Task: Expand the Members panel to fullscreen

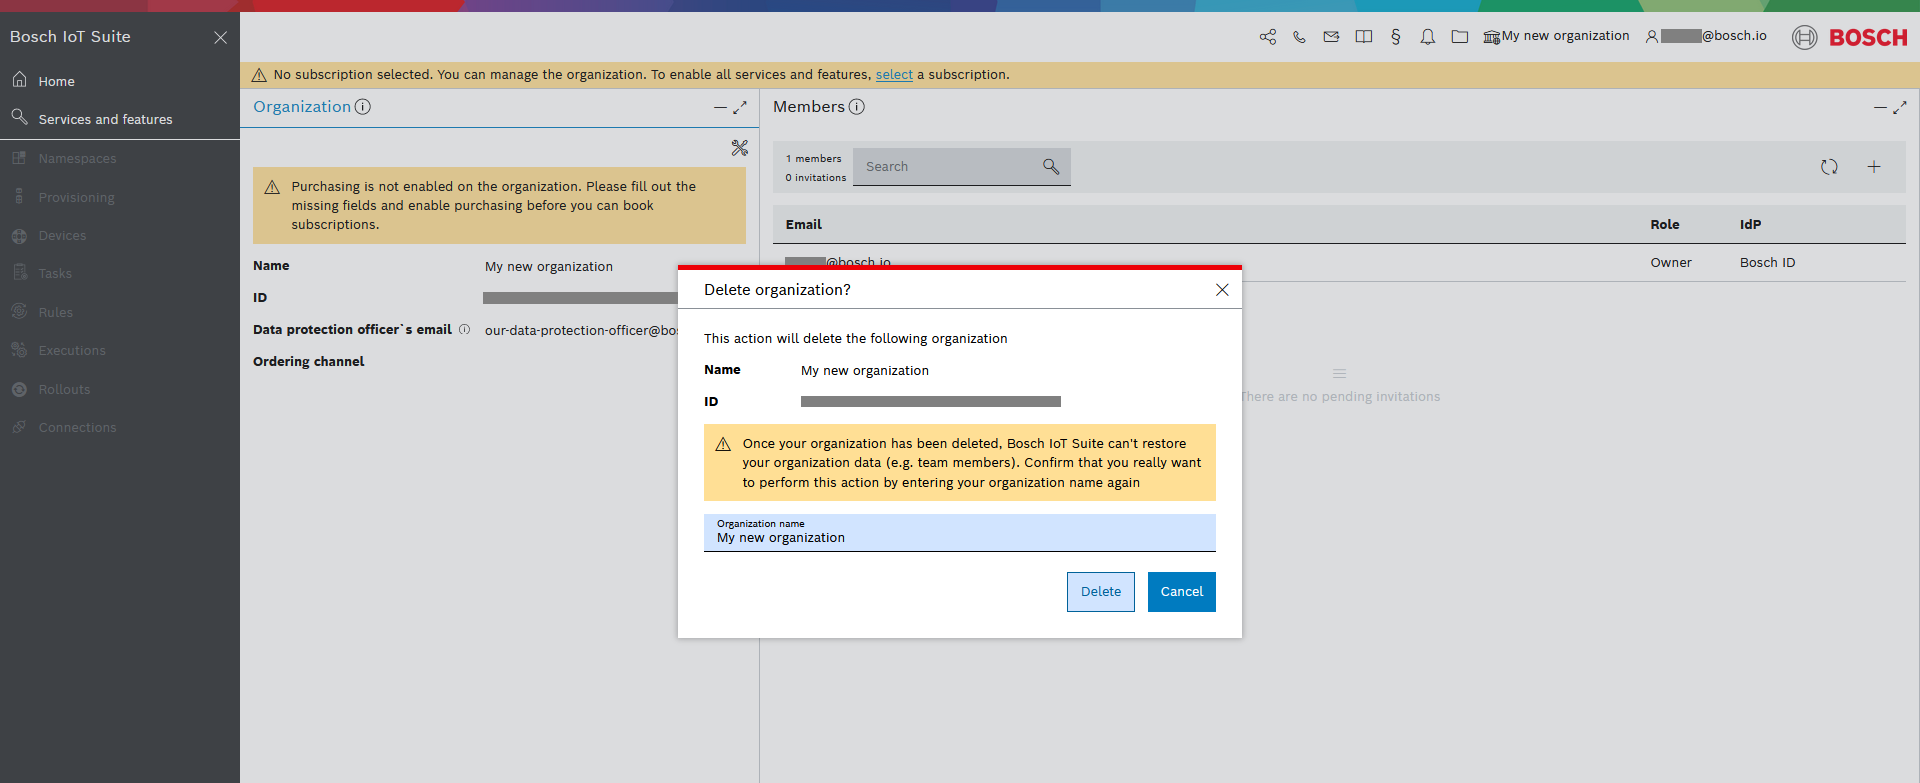Action: click(1900, 107)
